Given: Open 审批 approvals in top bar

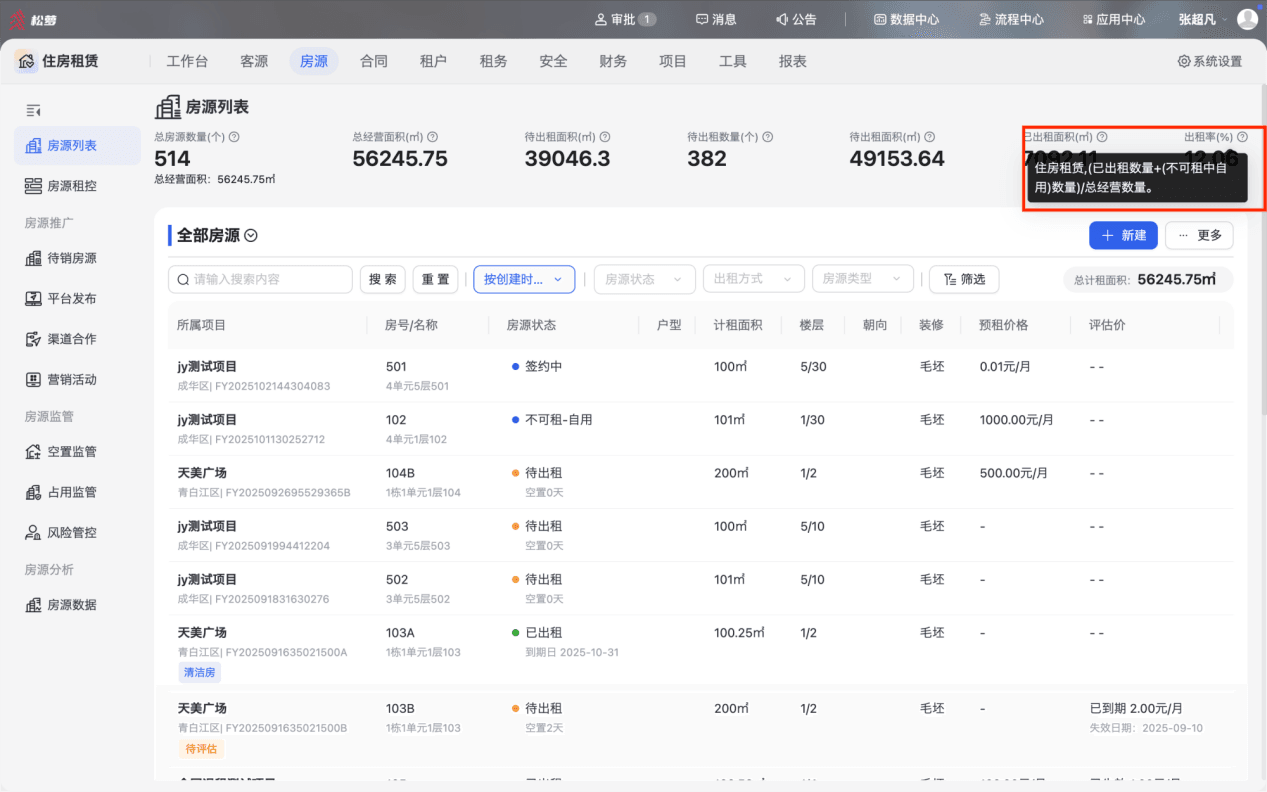Looking at the screenshot, I should 625,19.
